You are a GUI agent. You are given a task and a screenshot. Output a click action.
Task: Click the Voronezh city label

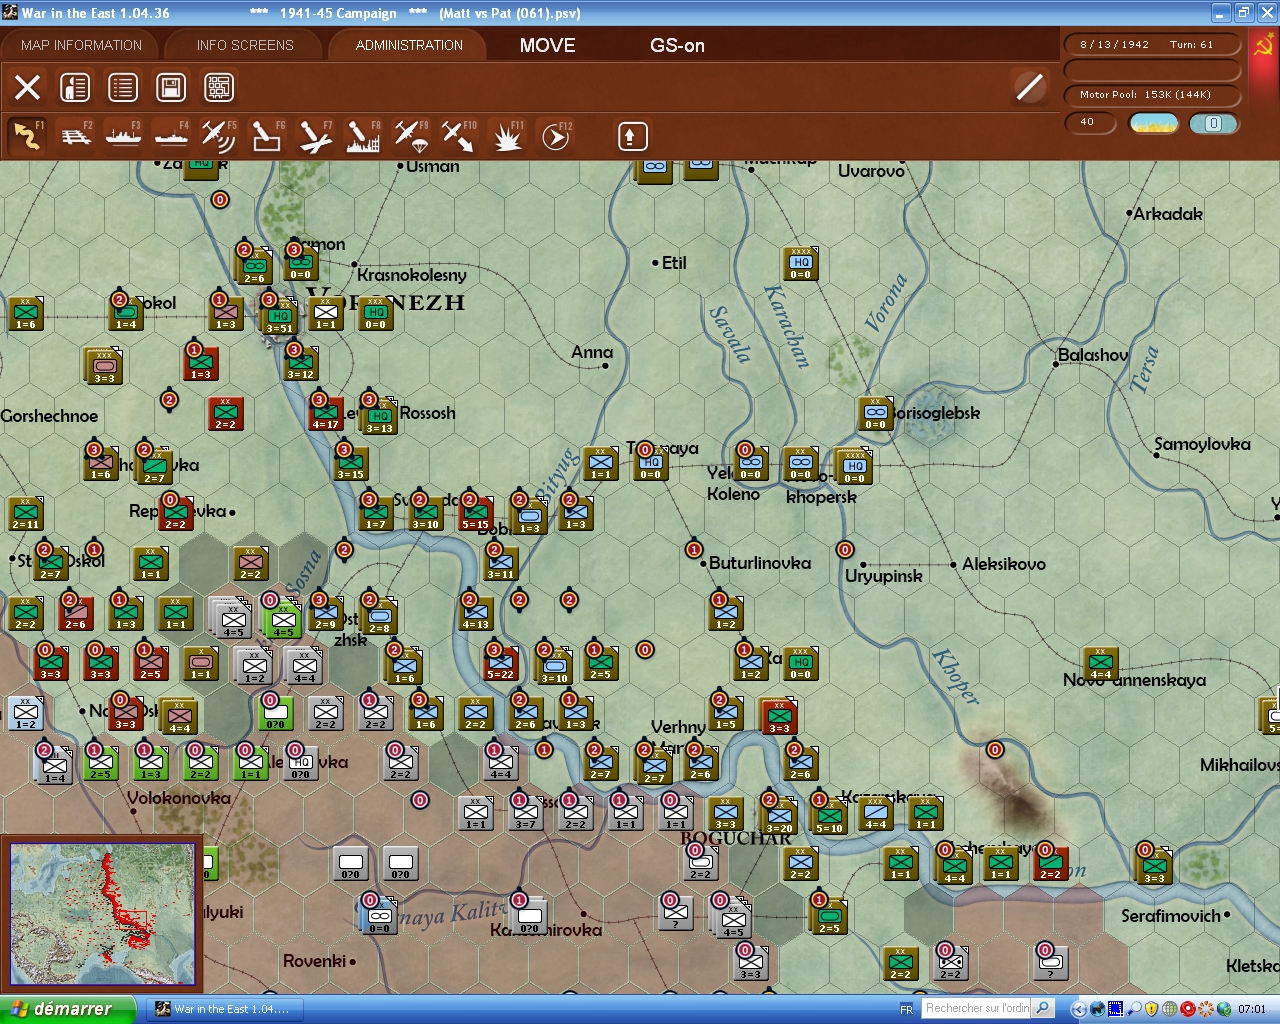click(x=388, y=301)
